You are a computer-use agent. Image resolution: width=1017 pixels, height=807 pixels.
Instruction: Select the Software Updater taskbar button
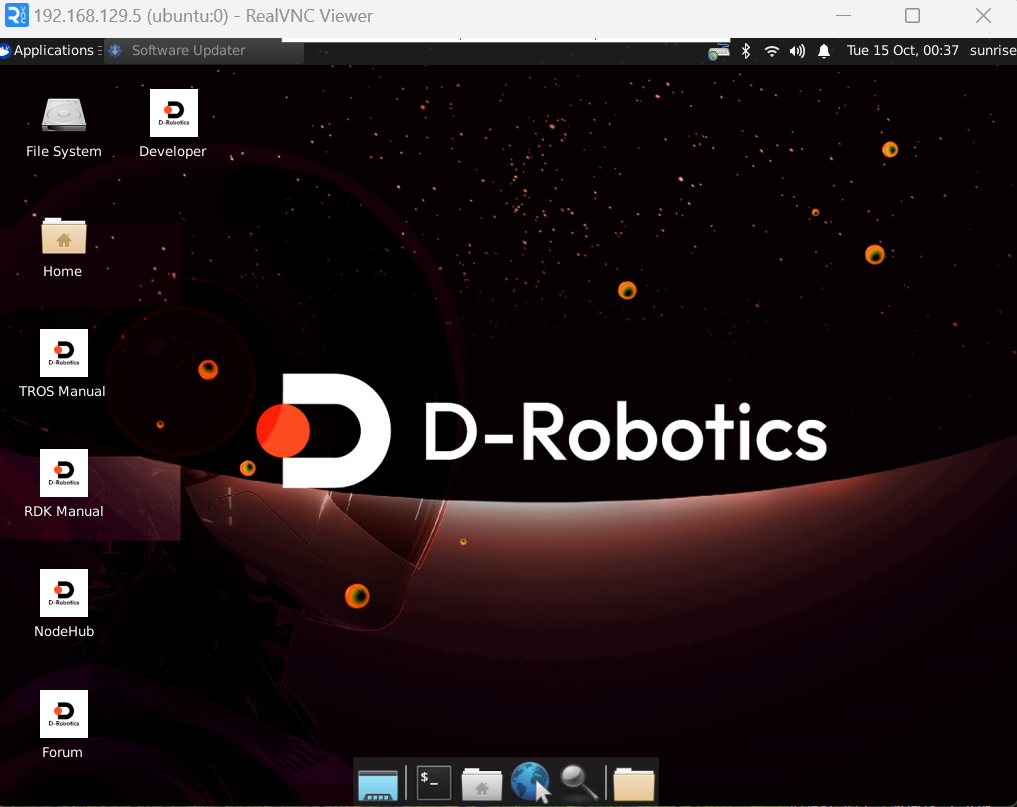tap(204, 51)
